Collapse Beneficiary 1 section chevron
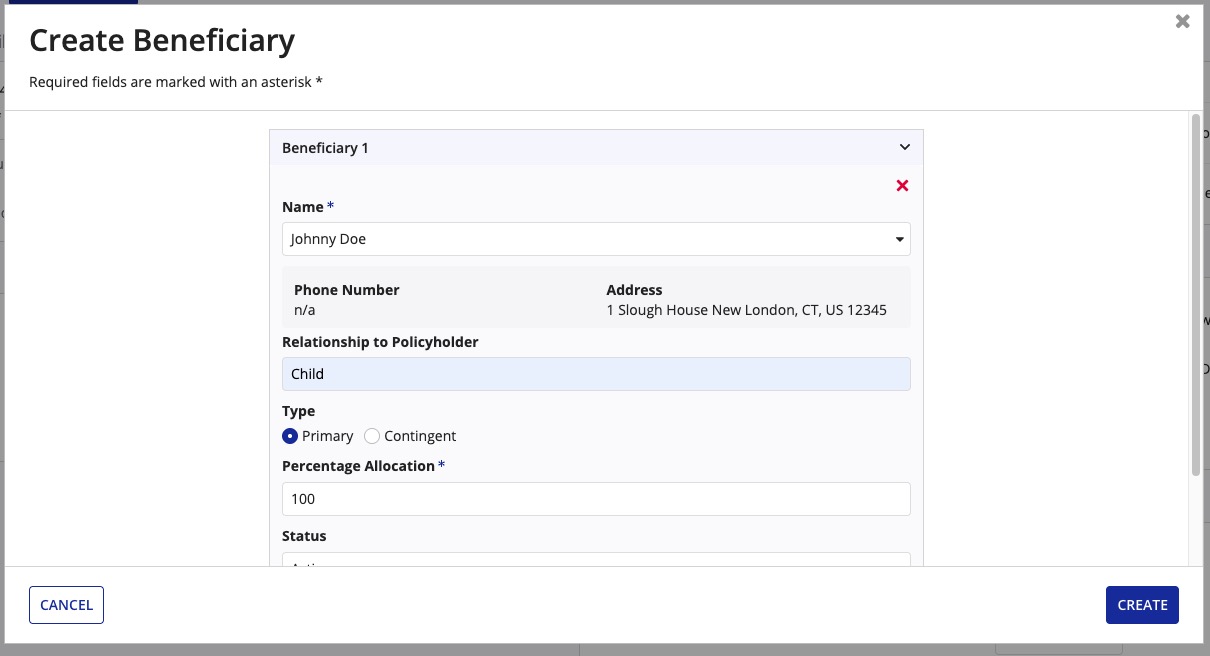1210x656 pixels. click(x=904, y=147)
